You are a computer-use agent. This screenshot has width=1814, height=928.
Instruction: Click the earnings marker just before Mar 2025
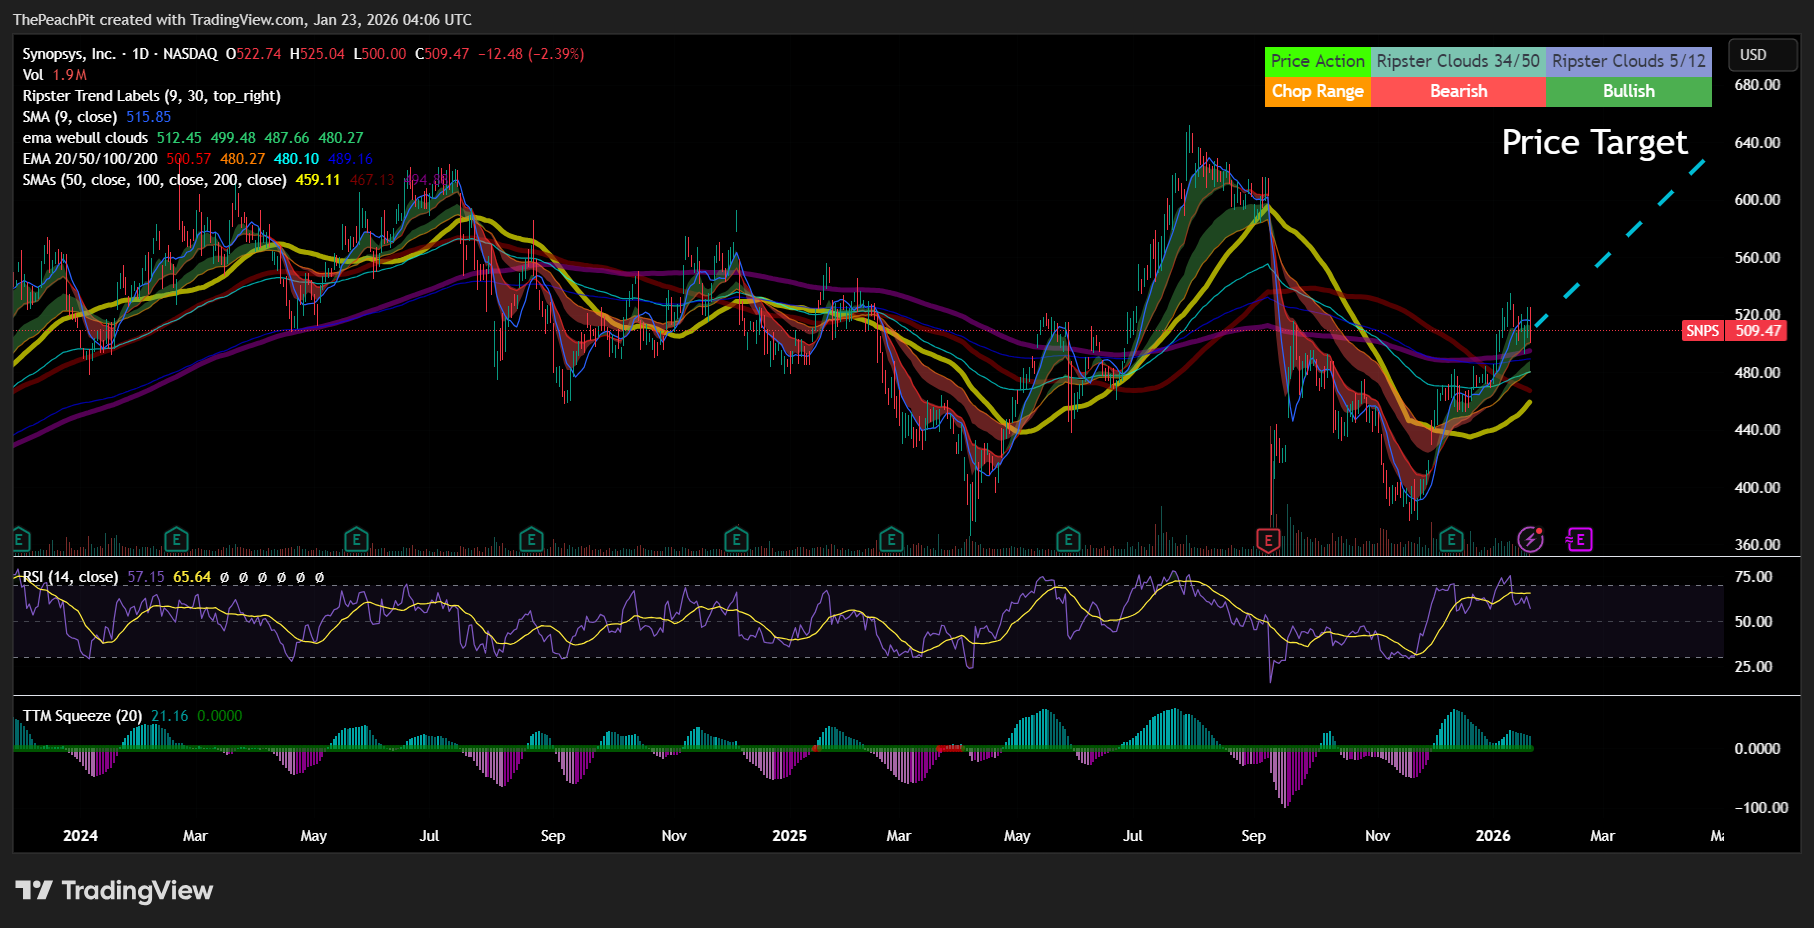[891, 540]
